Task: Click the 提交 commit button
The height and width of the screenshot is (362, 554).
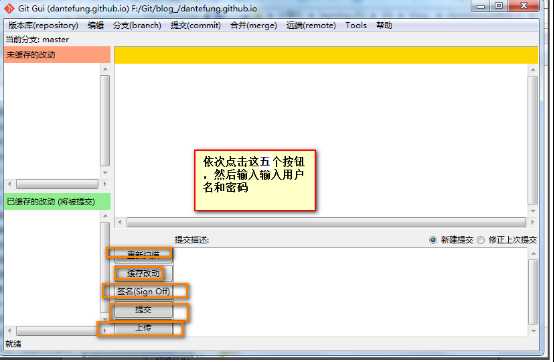Action: [x=143, y=310]
